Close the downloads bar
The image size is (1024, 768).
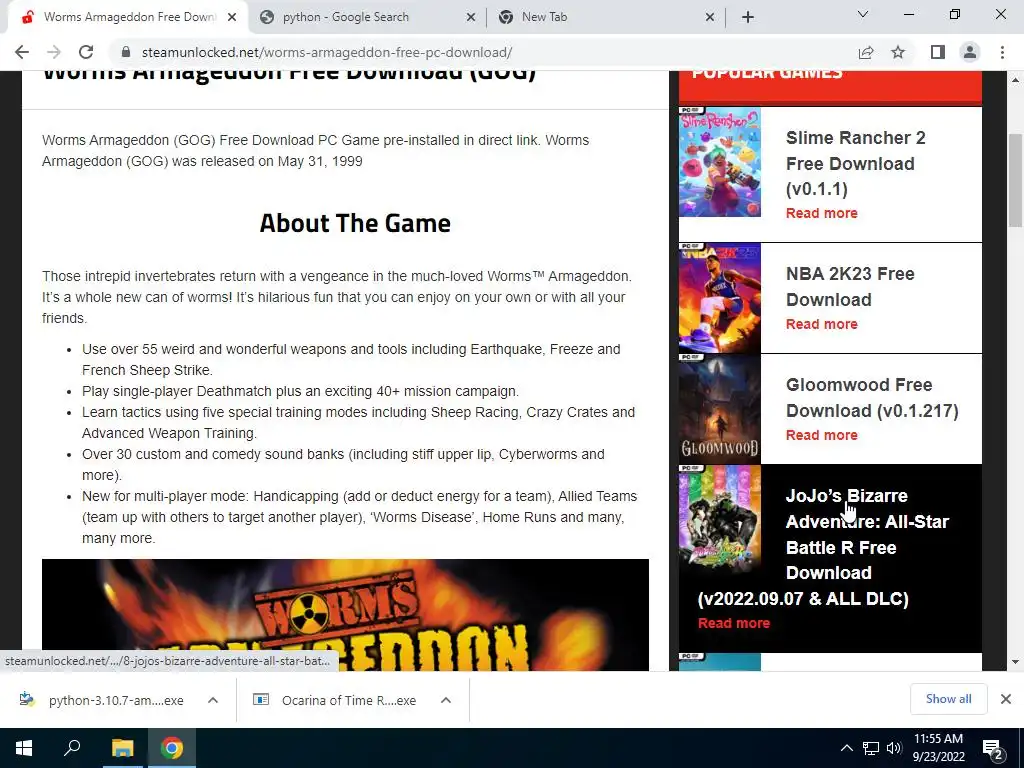pos(1006,699)
